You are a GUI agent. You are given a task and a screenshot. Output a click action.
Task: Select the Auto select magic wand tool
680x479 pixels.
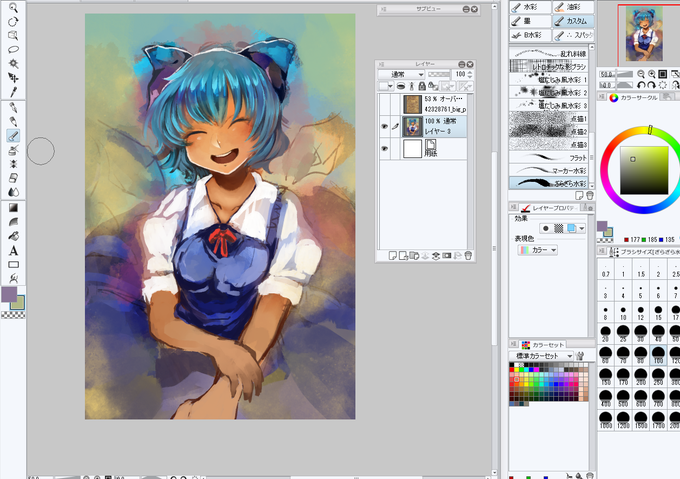(13, 64)
